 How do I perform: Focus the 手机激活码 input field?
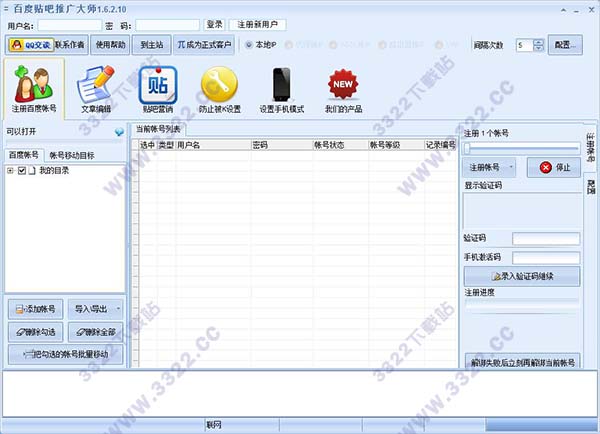tap(546, 258)
